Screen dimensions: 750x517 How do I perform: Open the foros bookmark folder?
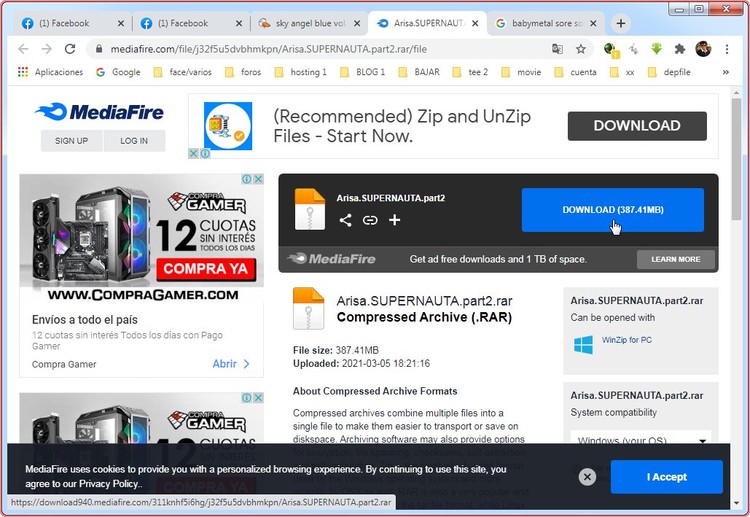pyautogui.click(x=243, y=72)
